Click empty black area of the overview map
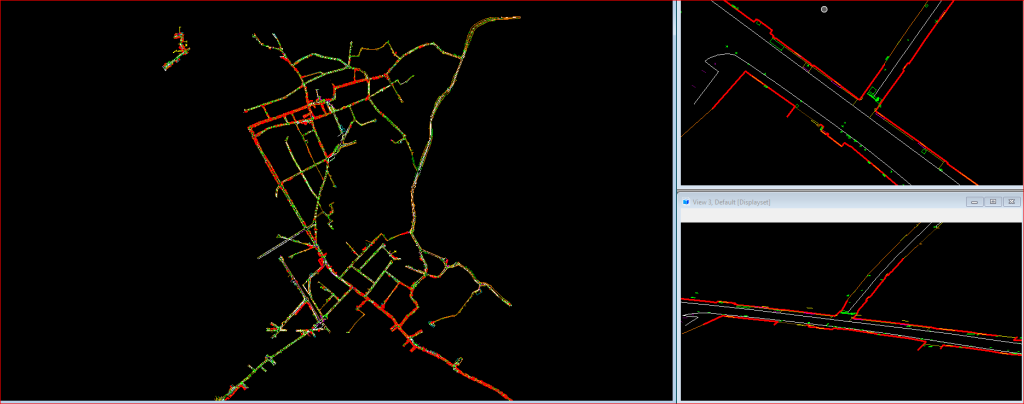1024x404 pixels. [x=100, y=250]
